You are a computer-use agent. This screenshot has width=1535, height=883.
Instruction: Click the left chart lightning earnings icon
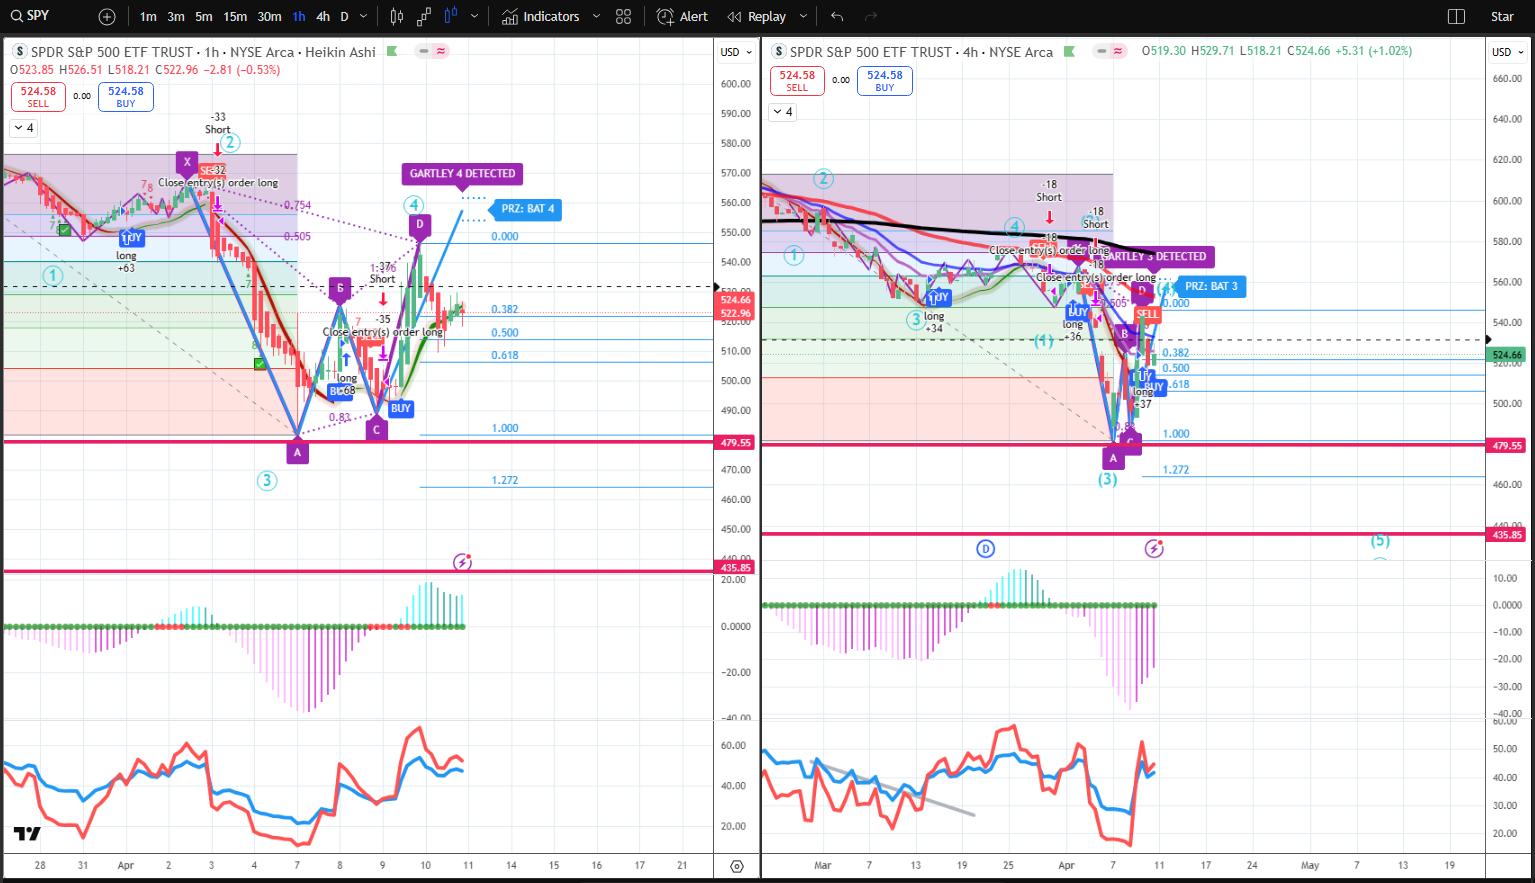coord(462,562)
